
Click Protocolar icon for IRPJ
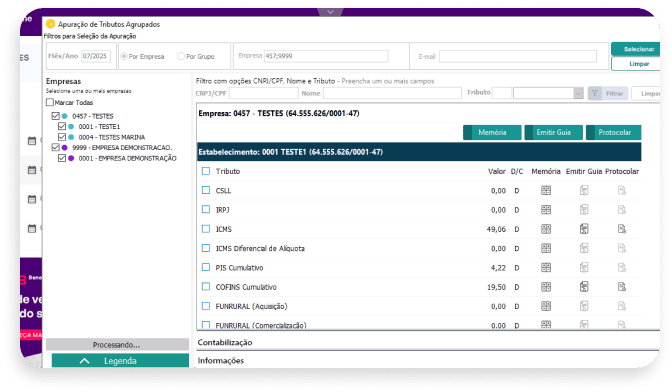coord(622,209)
